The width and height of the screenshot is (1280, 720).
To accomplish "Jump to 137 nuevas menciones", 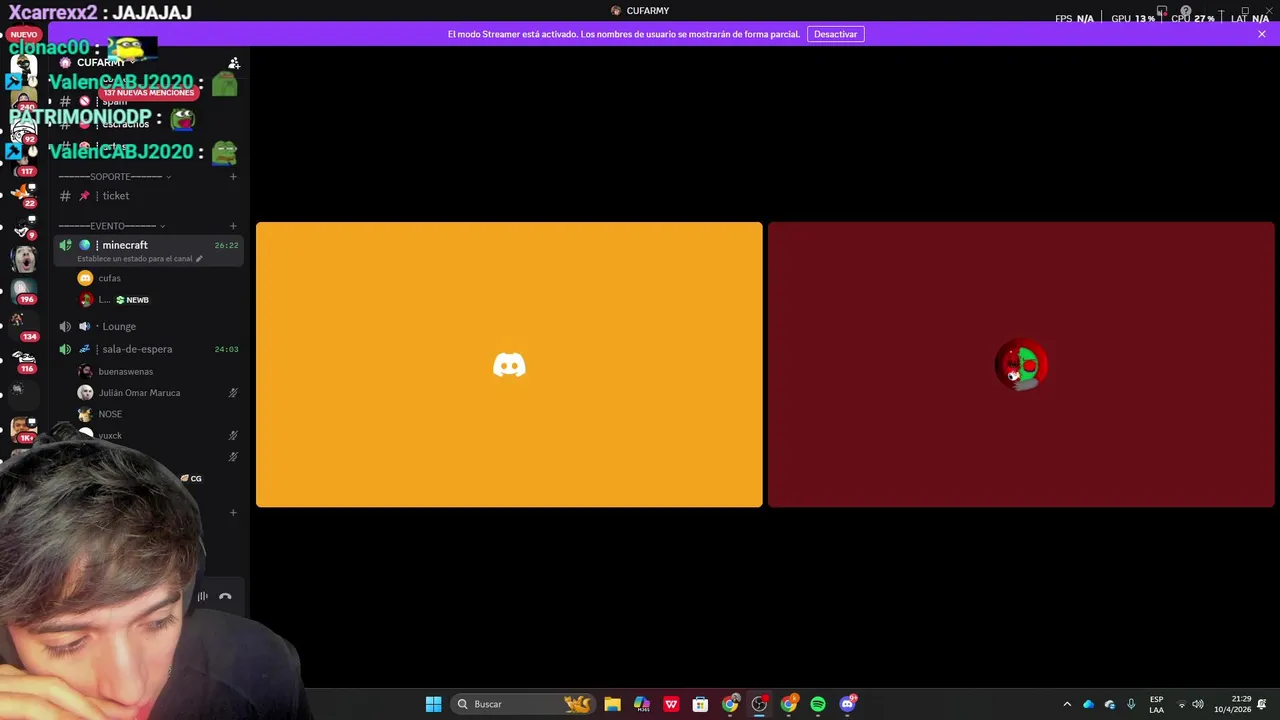I will [148, 93].
